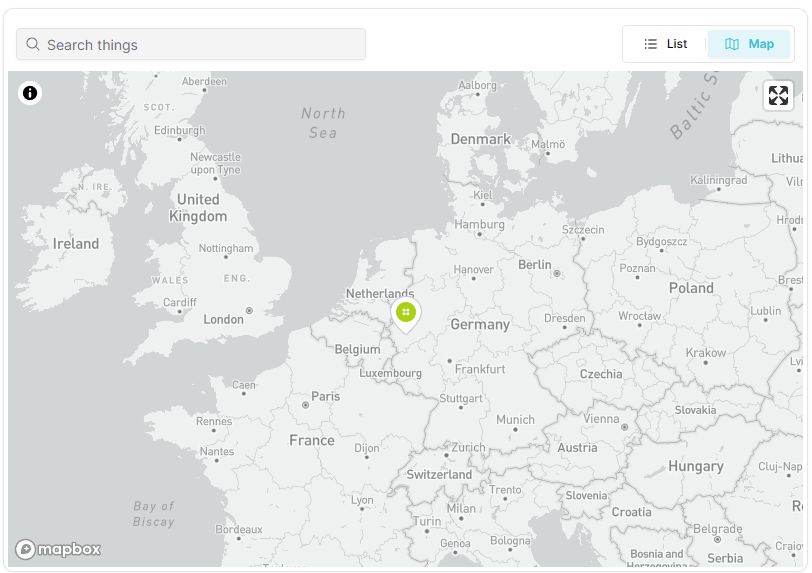Click the Germany label on map
Screen dimensions: 812x573
pos(480,325)
